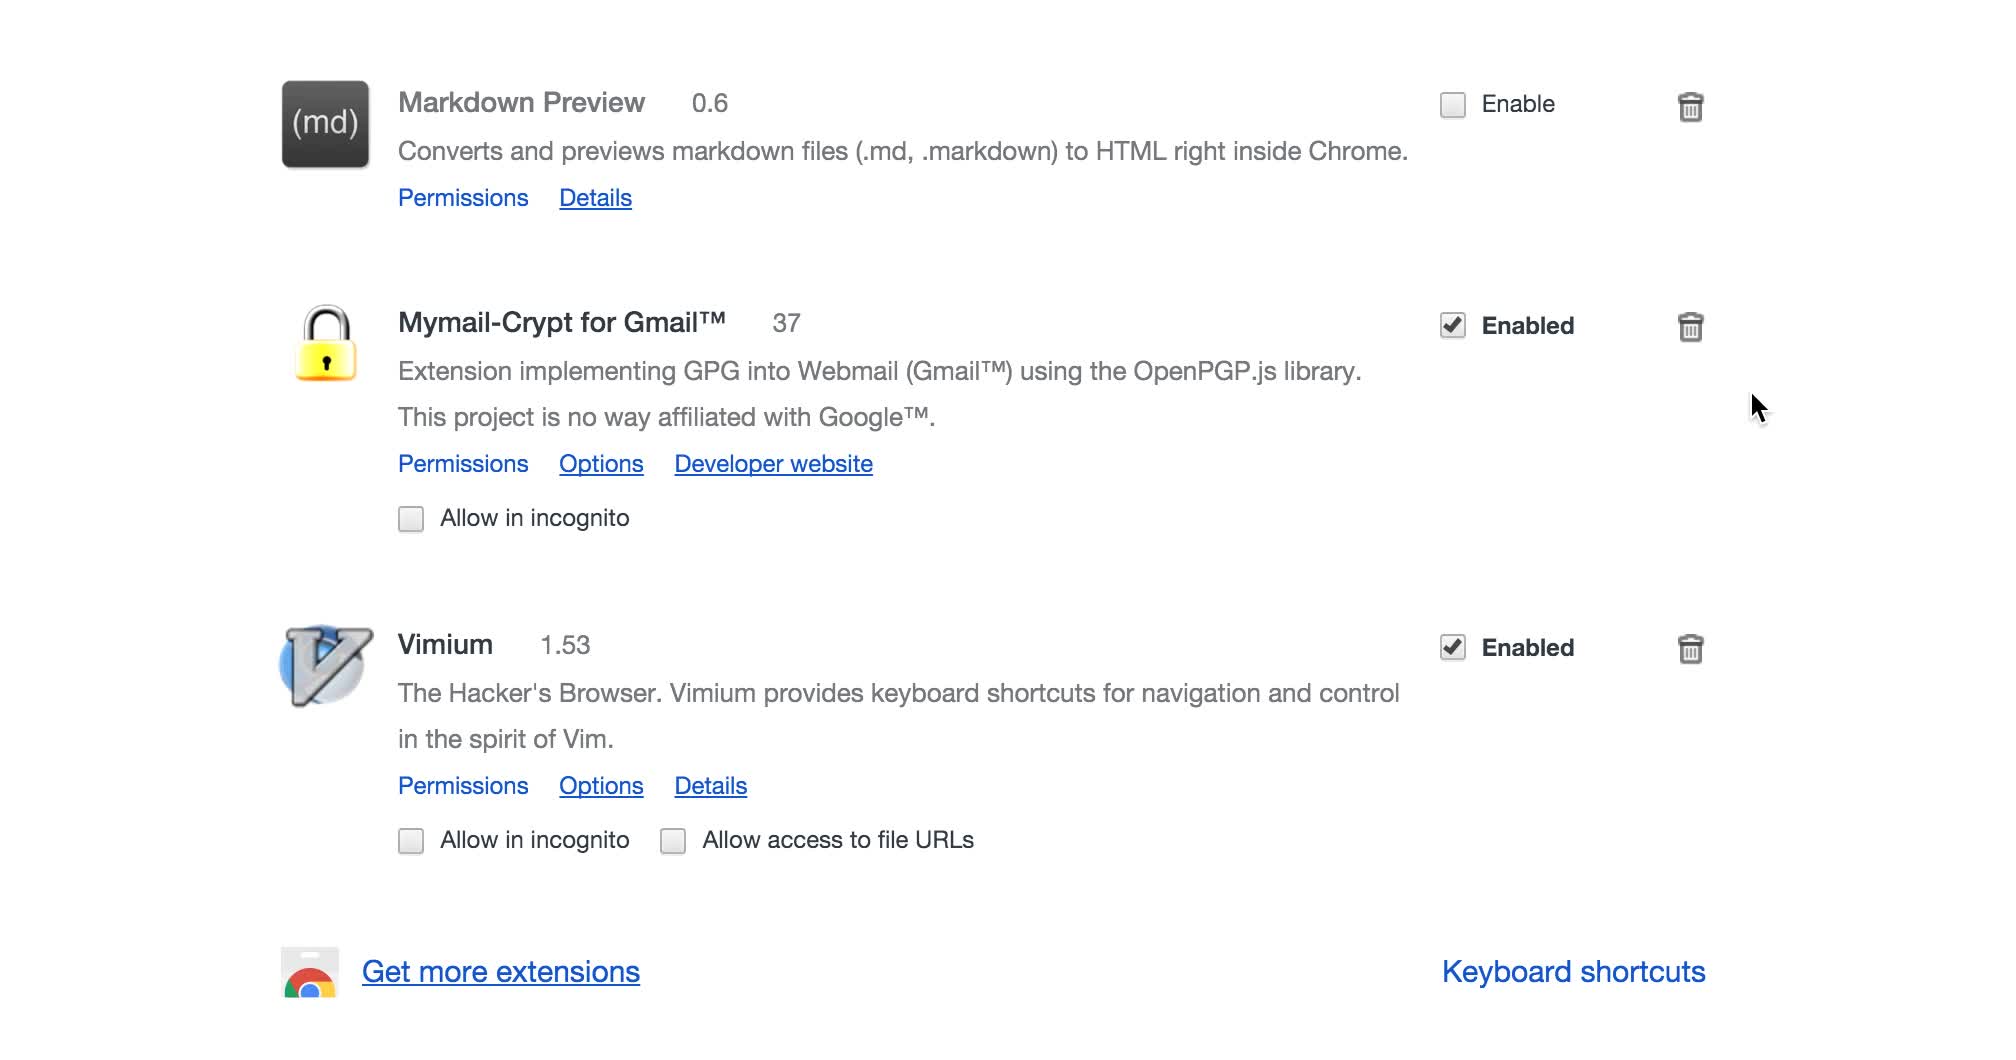Allow Mymail-Crypt in incognito checkbox
The height and width of the screenshot is (1060, 2016).
411,519
